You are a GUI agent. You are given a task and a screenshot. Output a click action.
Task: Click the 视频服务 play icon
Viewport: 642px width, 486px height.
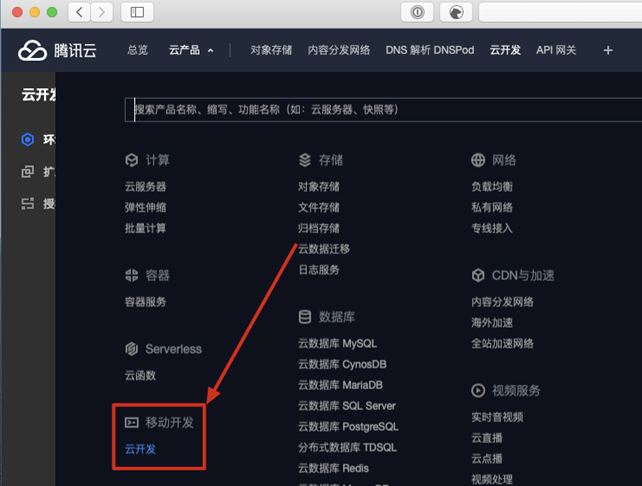[478, 390]
